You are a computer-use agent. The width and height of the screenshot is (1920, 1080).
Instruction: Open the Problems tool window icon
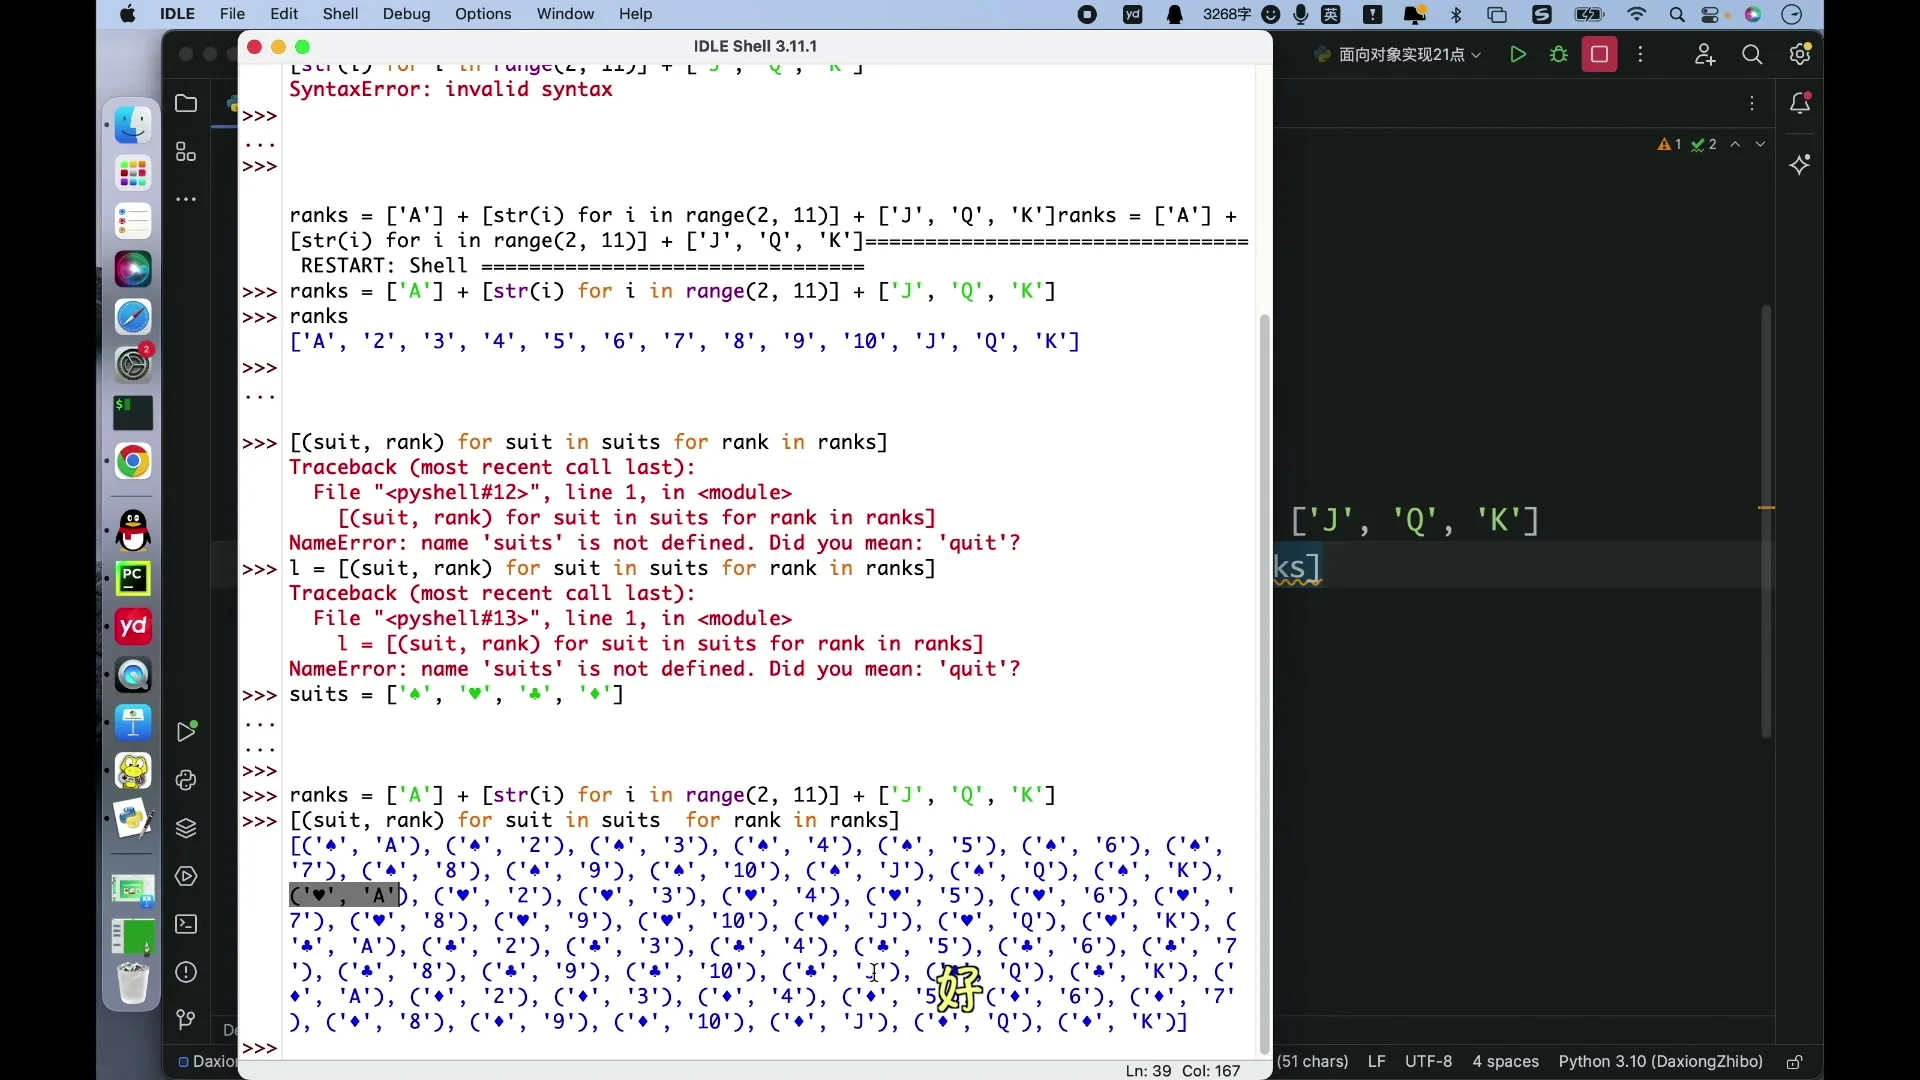point(186,972)
